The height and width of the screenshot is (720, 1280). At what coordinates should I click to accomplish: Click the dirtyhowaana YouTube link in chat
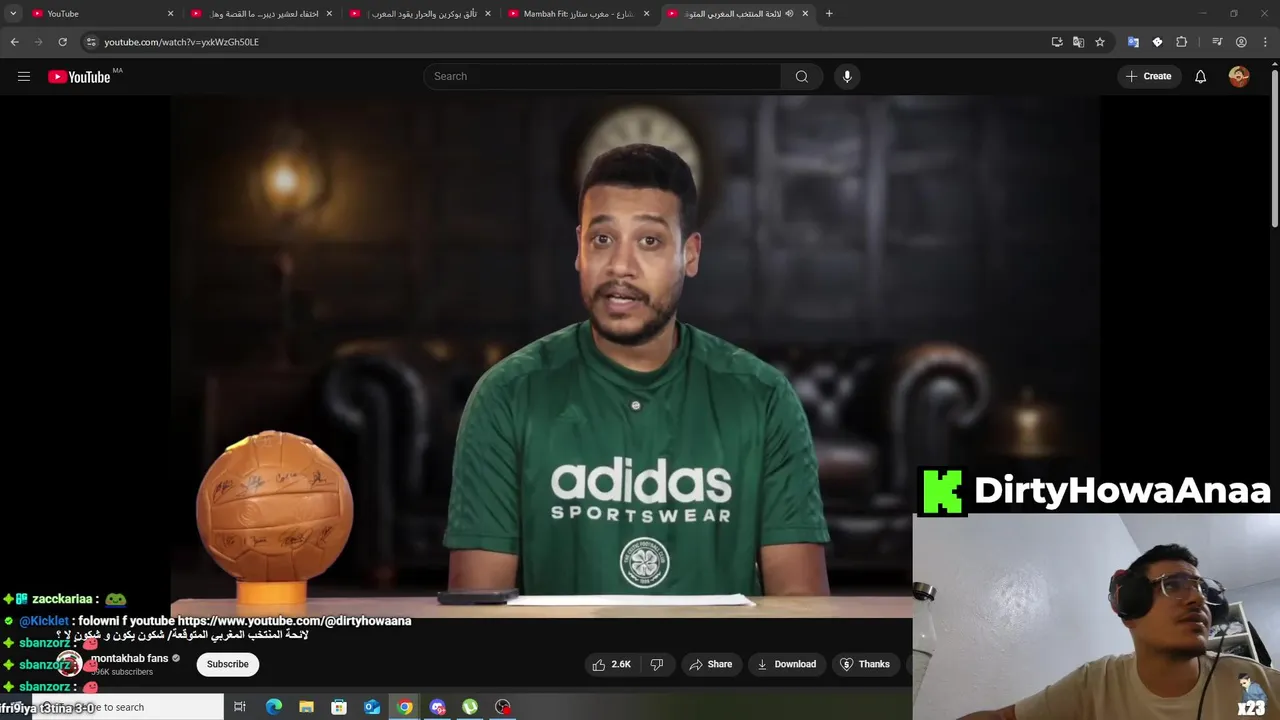tap(294, 621)
